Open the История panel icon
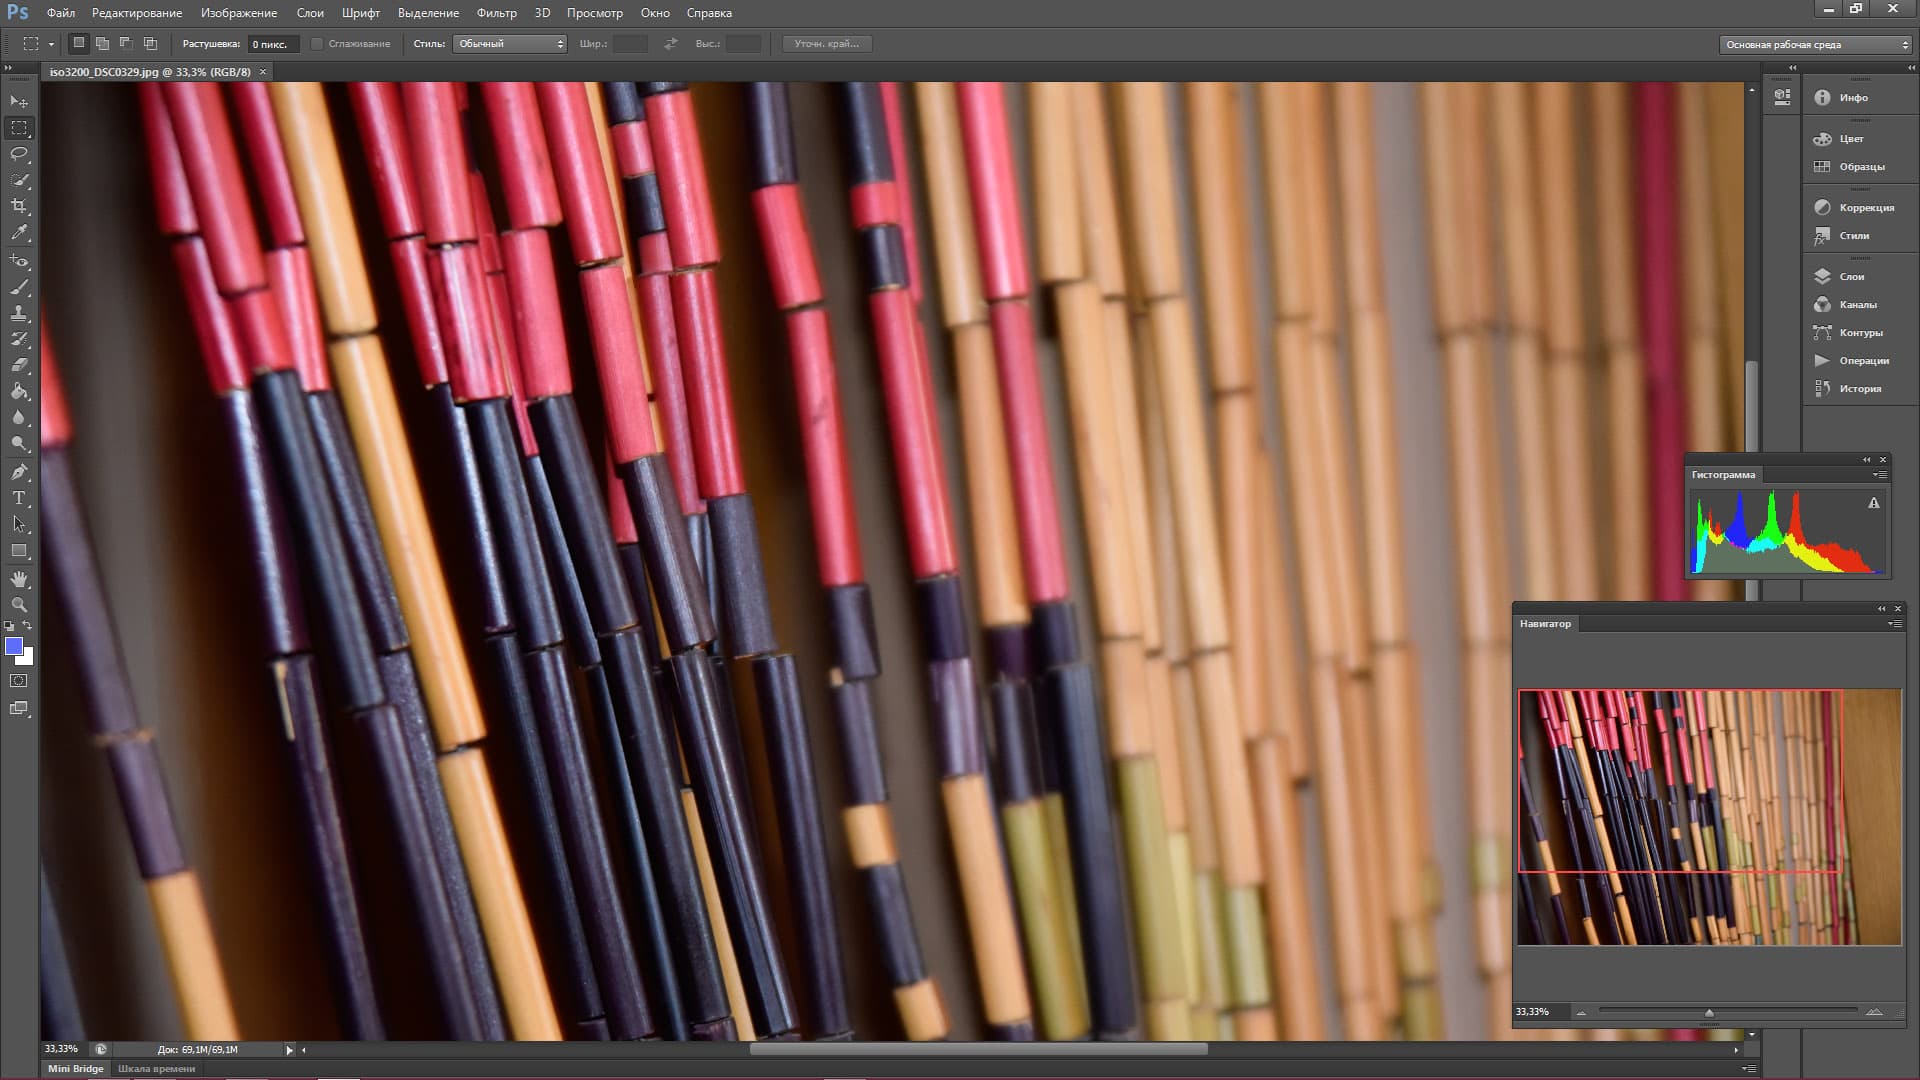Image resolution: width=1920 pixels, height=1080 pixels. coord(1823,388)
